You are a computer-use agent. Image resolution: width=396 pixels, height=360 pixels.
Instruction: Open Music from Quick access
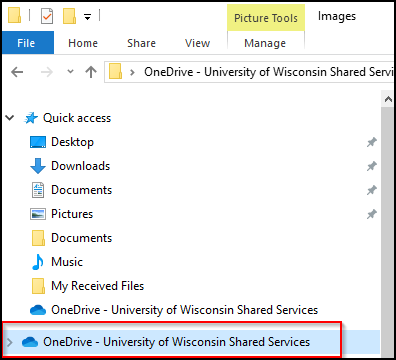(67, 262)
